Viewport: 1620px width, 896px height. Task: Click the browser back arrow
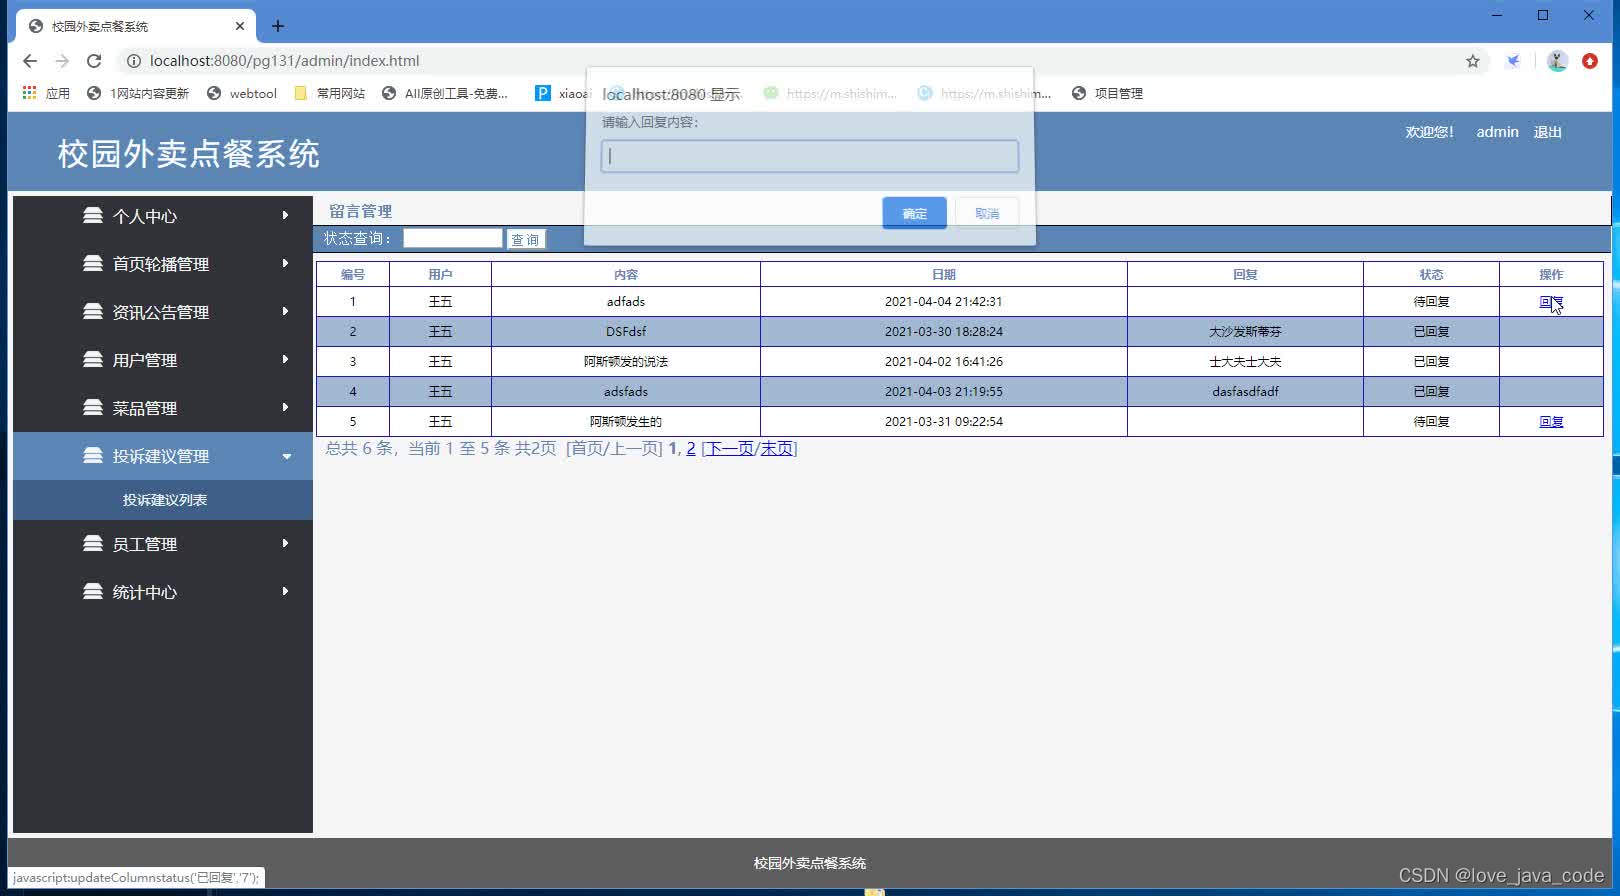pos(30,61)
